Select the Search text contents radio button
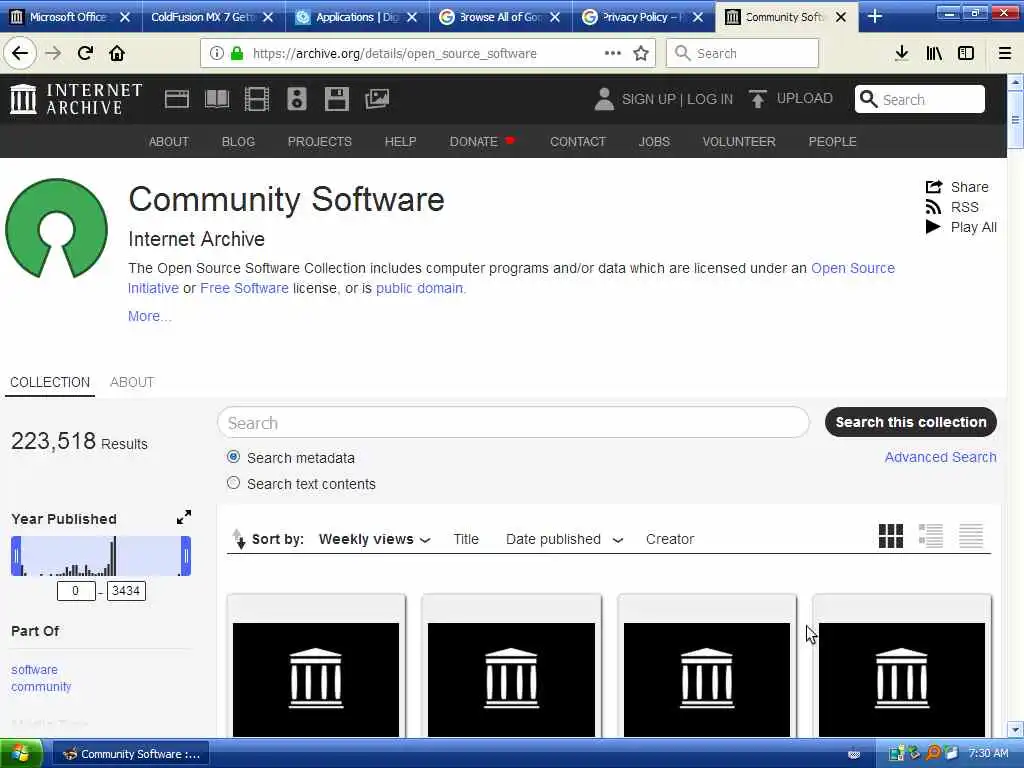This screenshot has height=768, width=1024. pyautogui.click(x=233, y=483)
